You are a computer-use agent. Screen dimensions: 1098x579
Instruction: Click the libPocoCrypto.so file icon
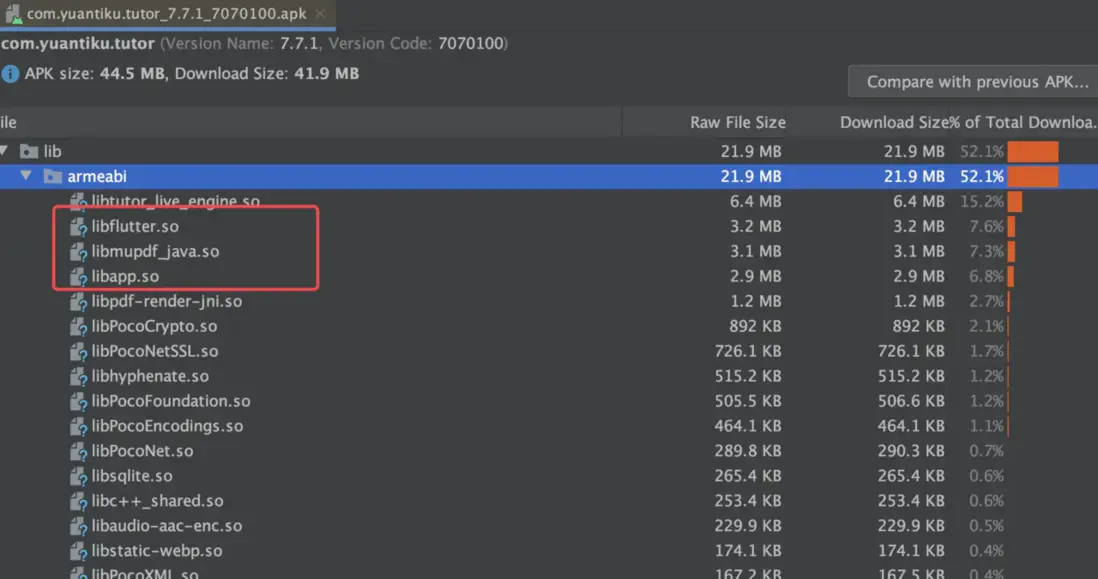78,327
